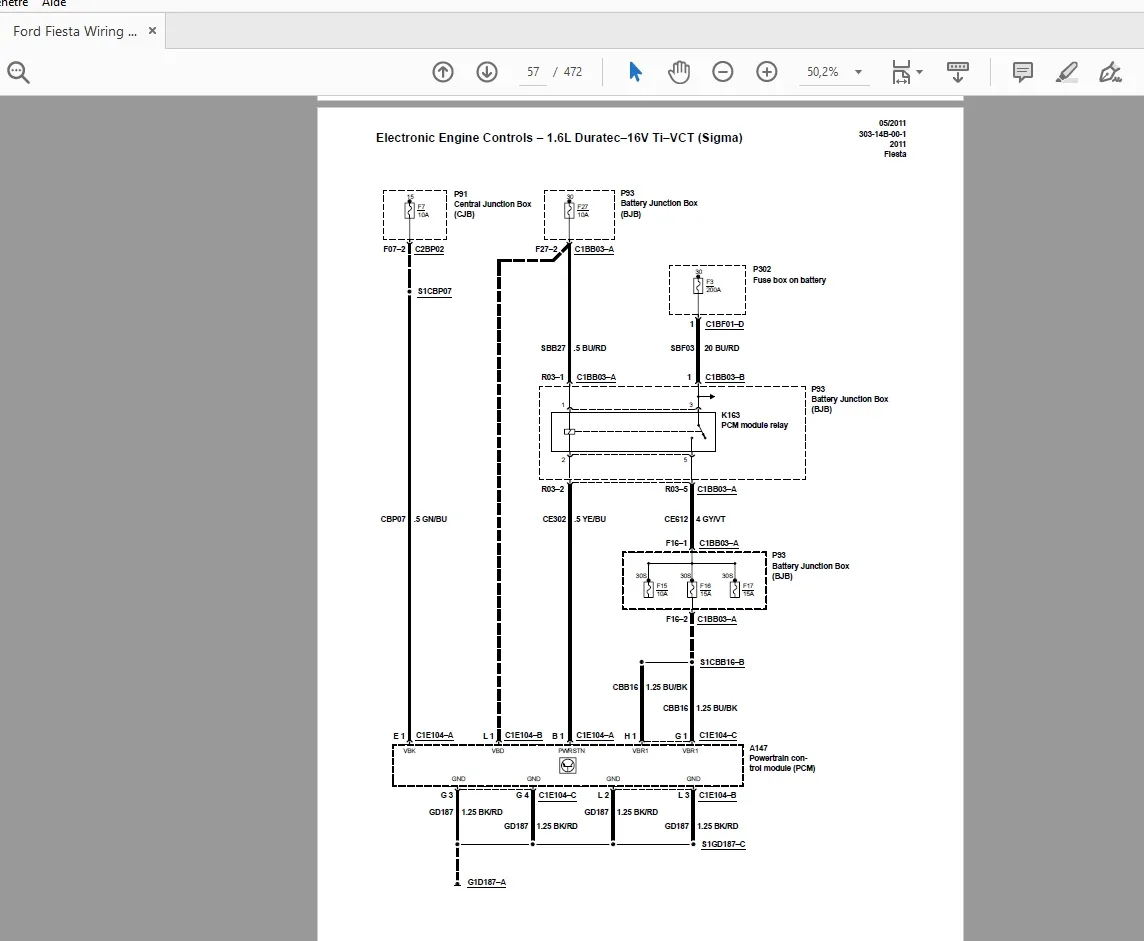Viewport: 1144px width, 941px height.
Task: Click the zoom value field 50,2%
Action: tap(822, 71)
